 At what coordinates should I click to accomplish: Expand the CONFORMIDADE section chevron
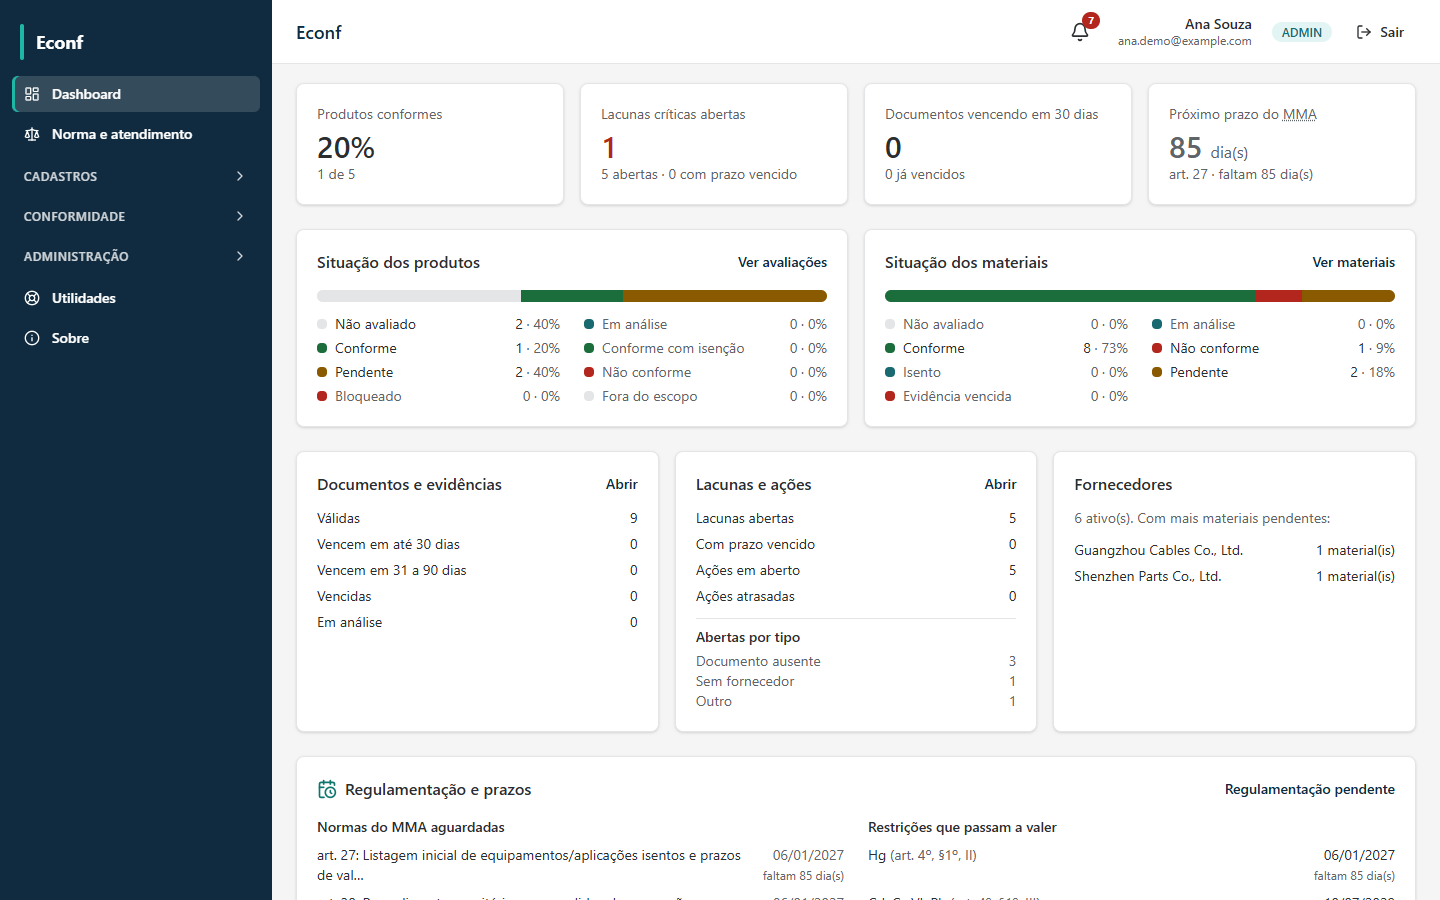pyautogui.click(x=240, y=216)
